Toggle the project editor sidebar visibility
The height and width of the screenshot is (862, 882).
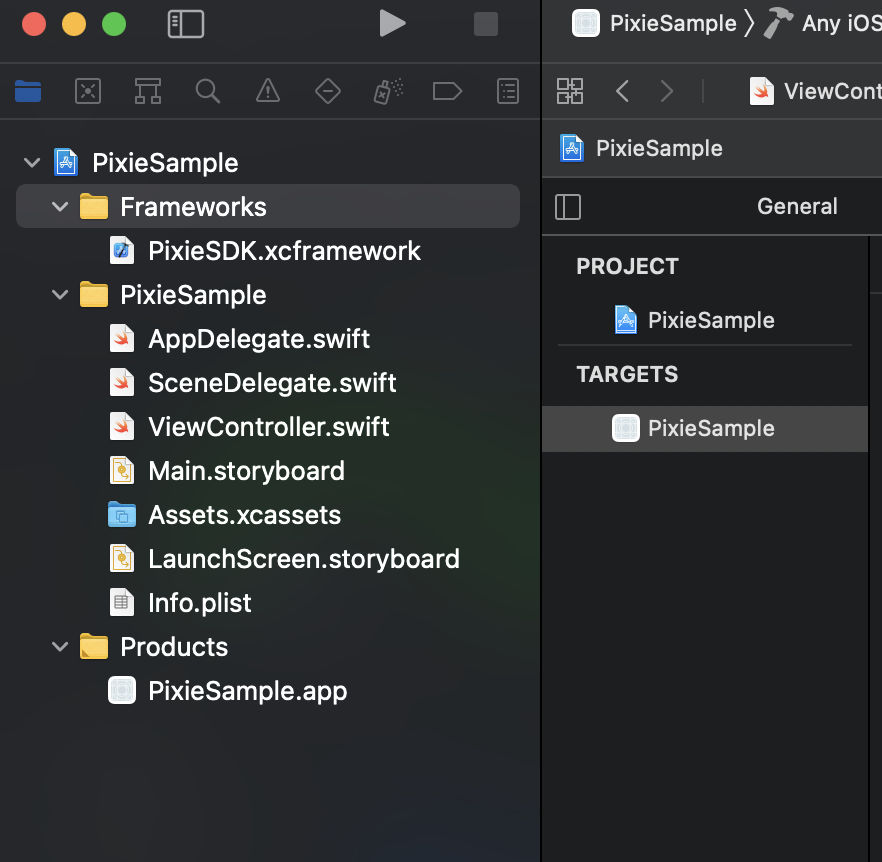(568, 207)
